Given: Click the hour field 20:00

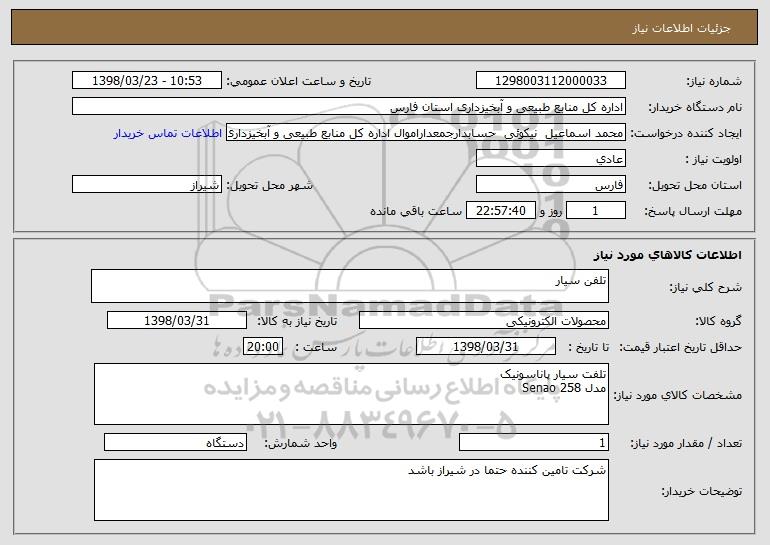Looking at the screenshot, I should (263, 347).
